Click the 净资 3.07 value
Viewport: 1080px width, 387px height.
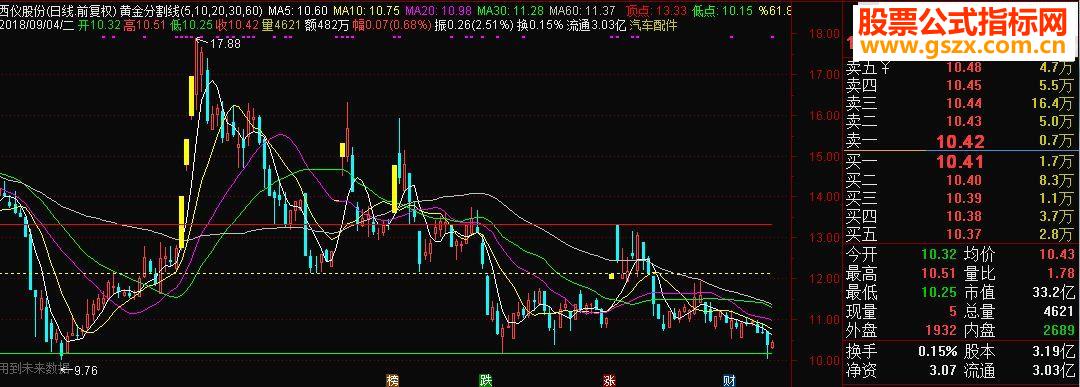944,371
